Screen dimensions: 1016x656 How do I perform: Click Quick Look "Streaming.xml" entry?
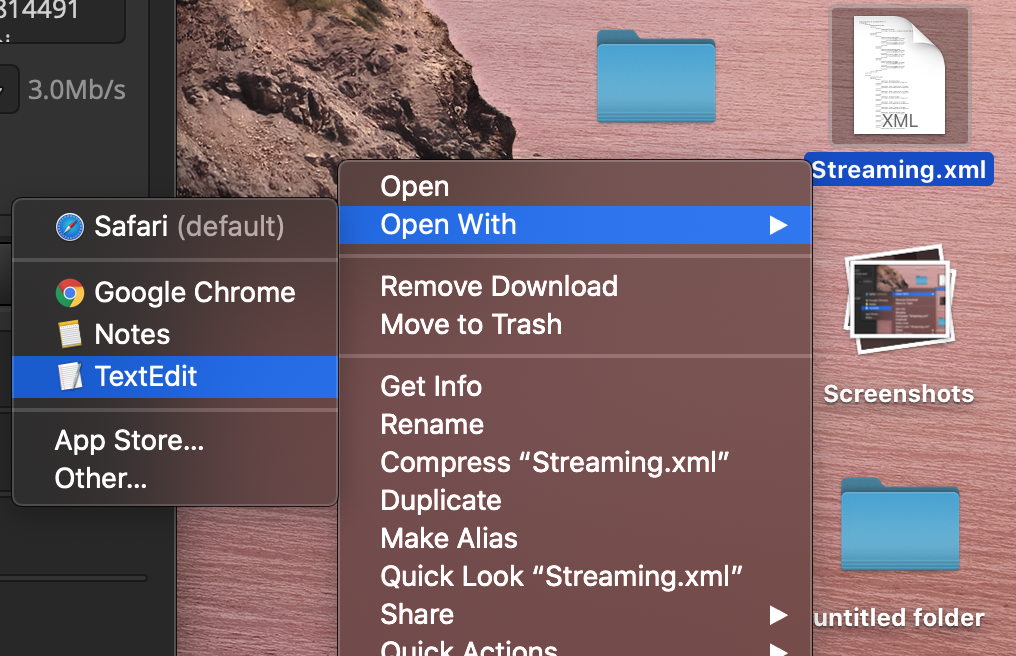pyautogui.click(x=561, y=577)
